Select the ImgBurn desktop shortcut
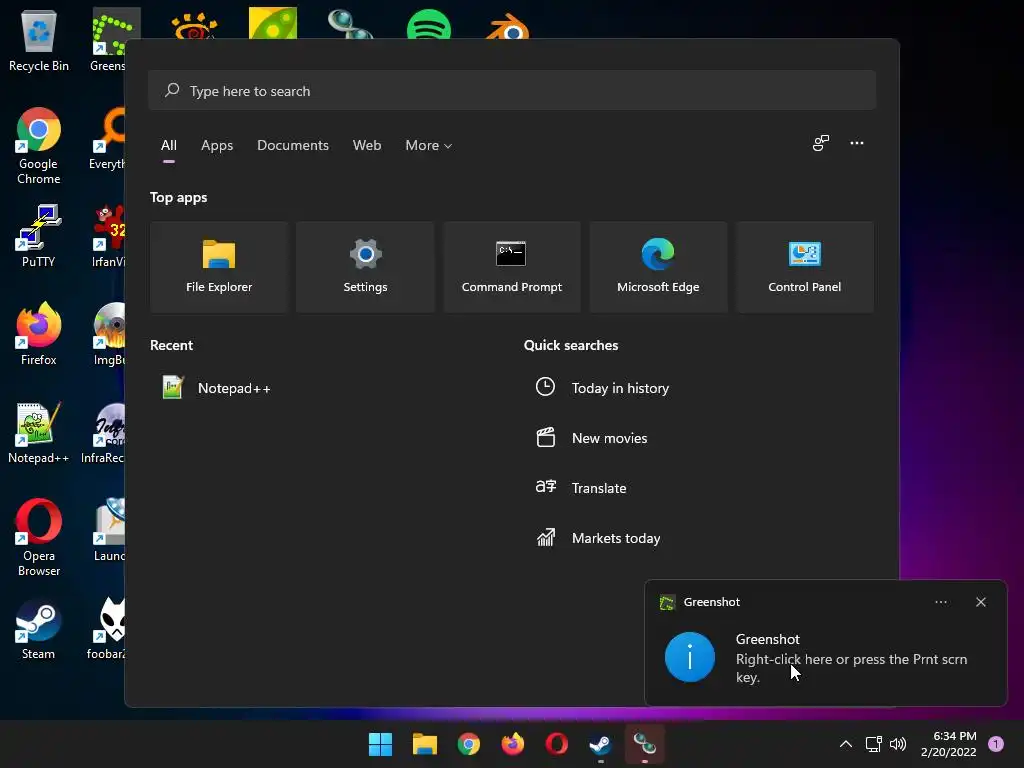 pos(108,334)
